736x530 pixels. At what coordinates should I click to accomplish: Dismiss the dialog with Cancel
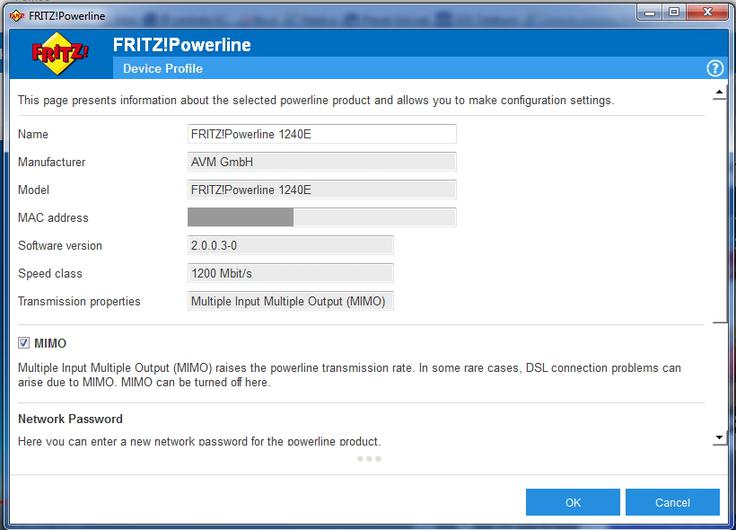point(672,502)
